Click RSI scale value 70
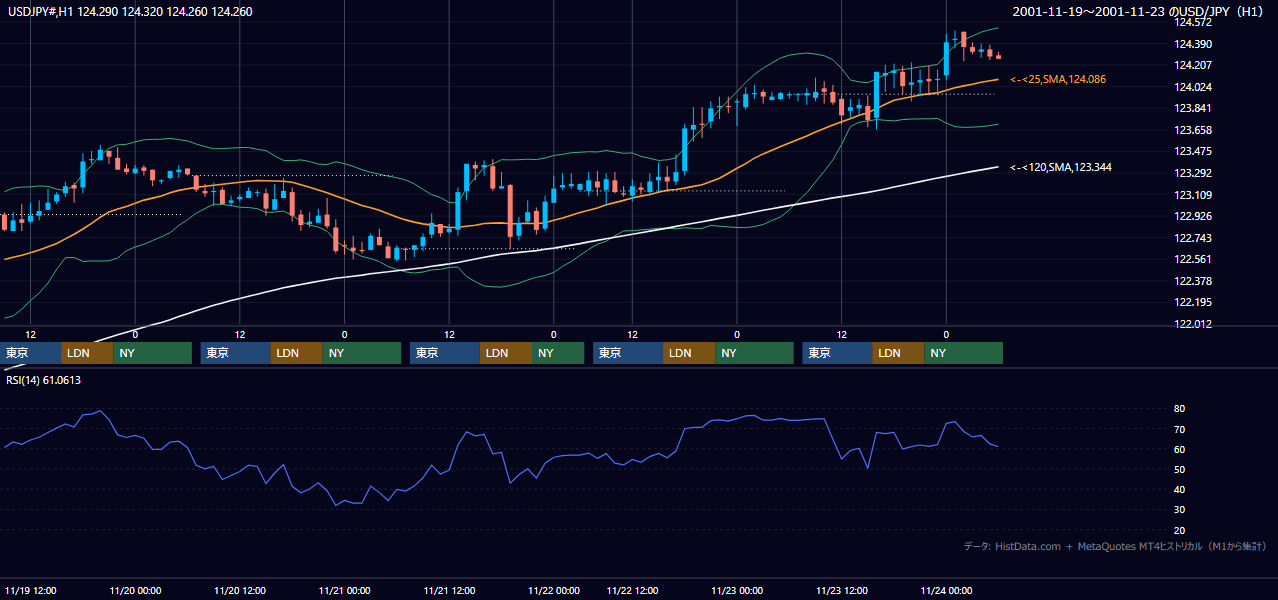 coord(1179,430)
